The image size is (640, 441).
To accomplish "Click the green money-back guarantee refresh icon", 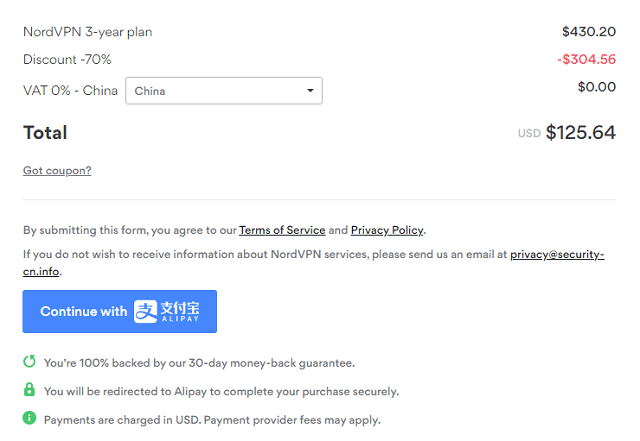I will [x=30, y=362].
